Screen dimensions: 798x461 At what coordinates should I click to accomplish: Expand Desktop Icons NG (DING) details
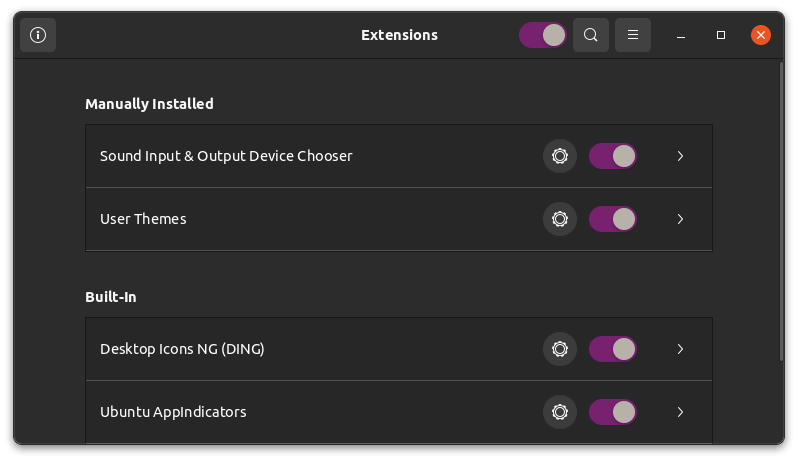pos(680,349)
